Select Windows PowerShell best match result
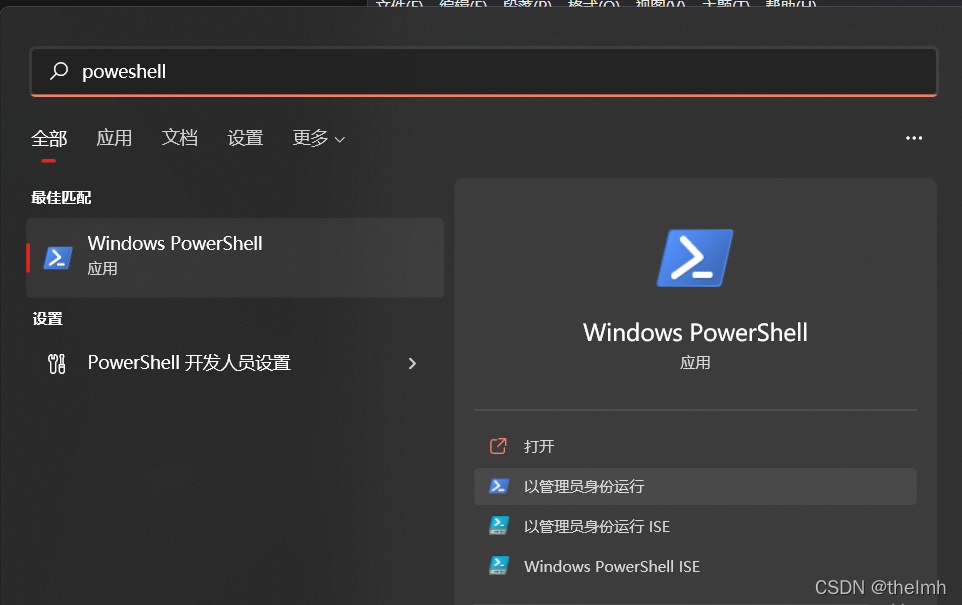This screenshot has height=605, width=962. tap(235, 258)
